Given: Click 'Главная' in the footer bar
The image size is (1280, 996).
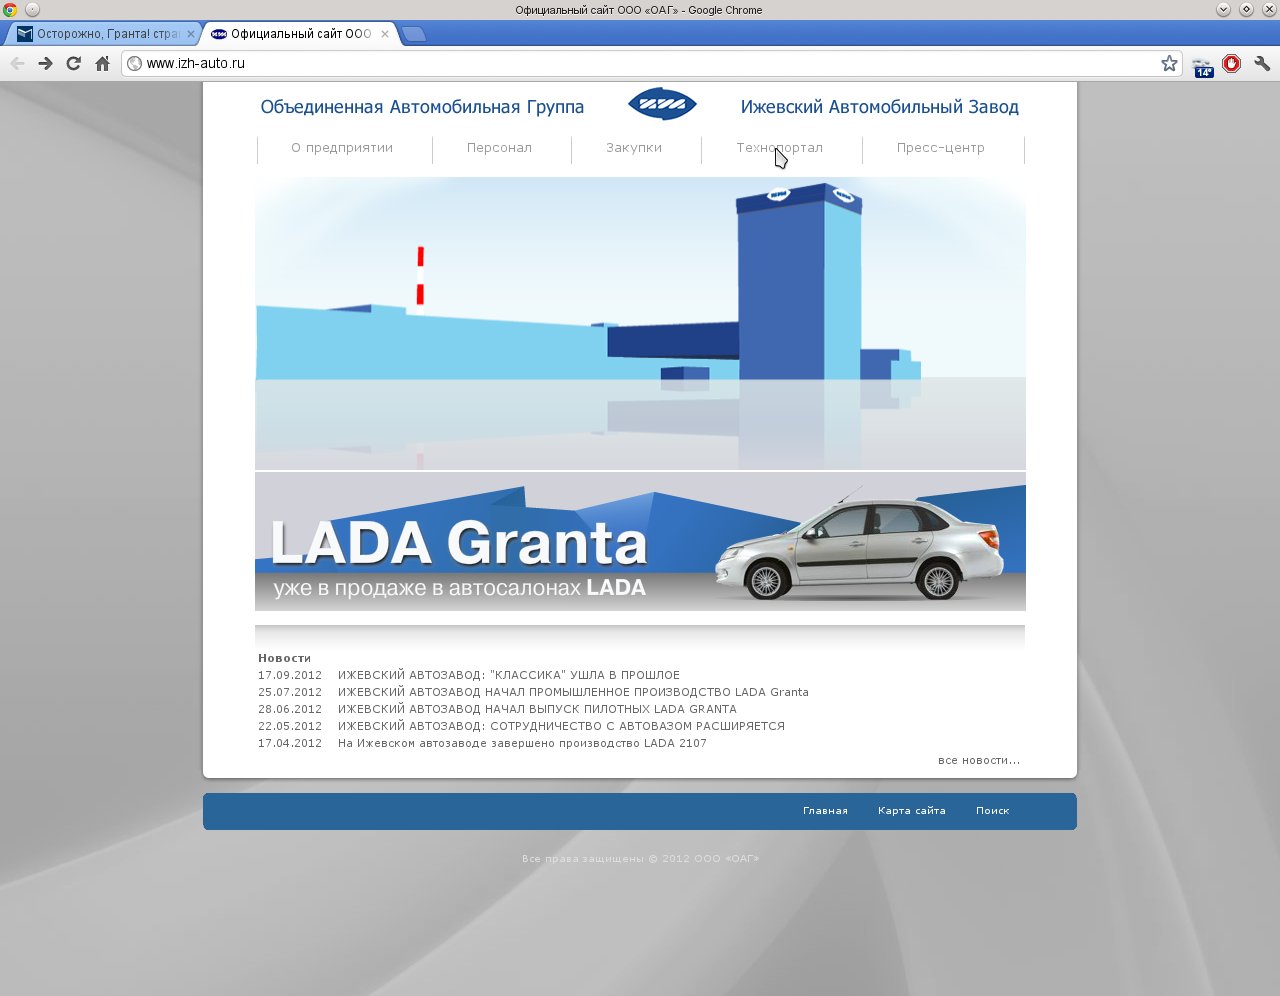Looking at the screenshot, I should pos(825,811).
